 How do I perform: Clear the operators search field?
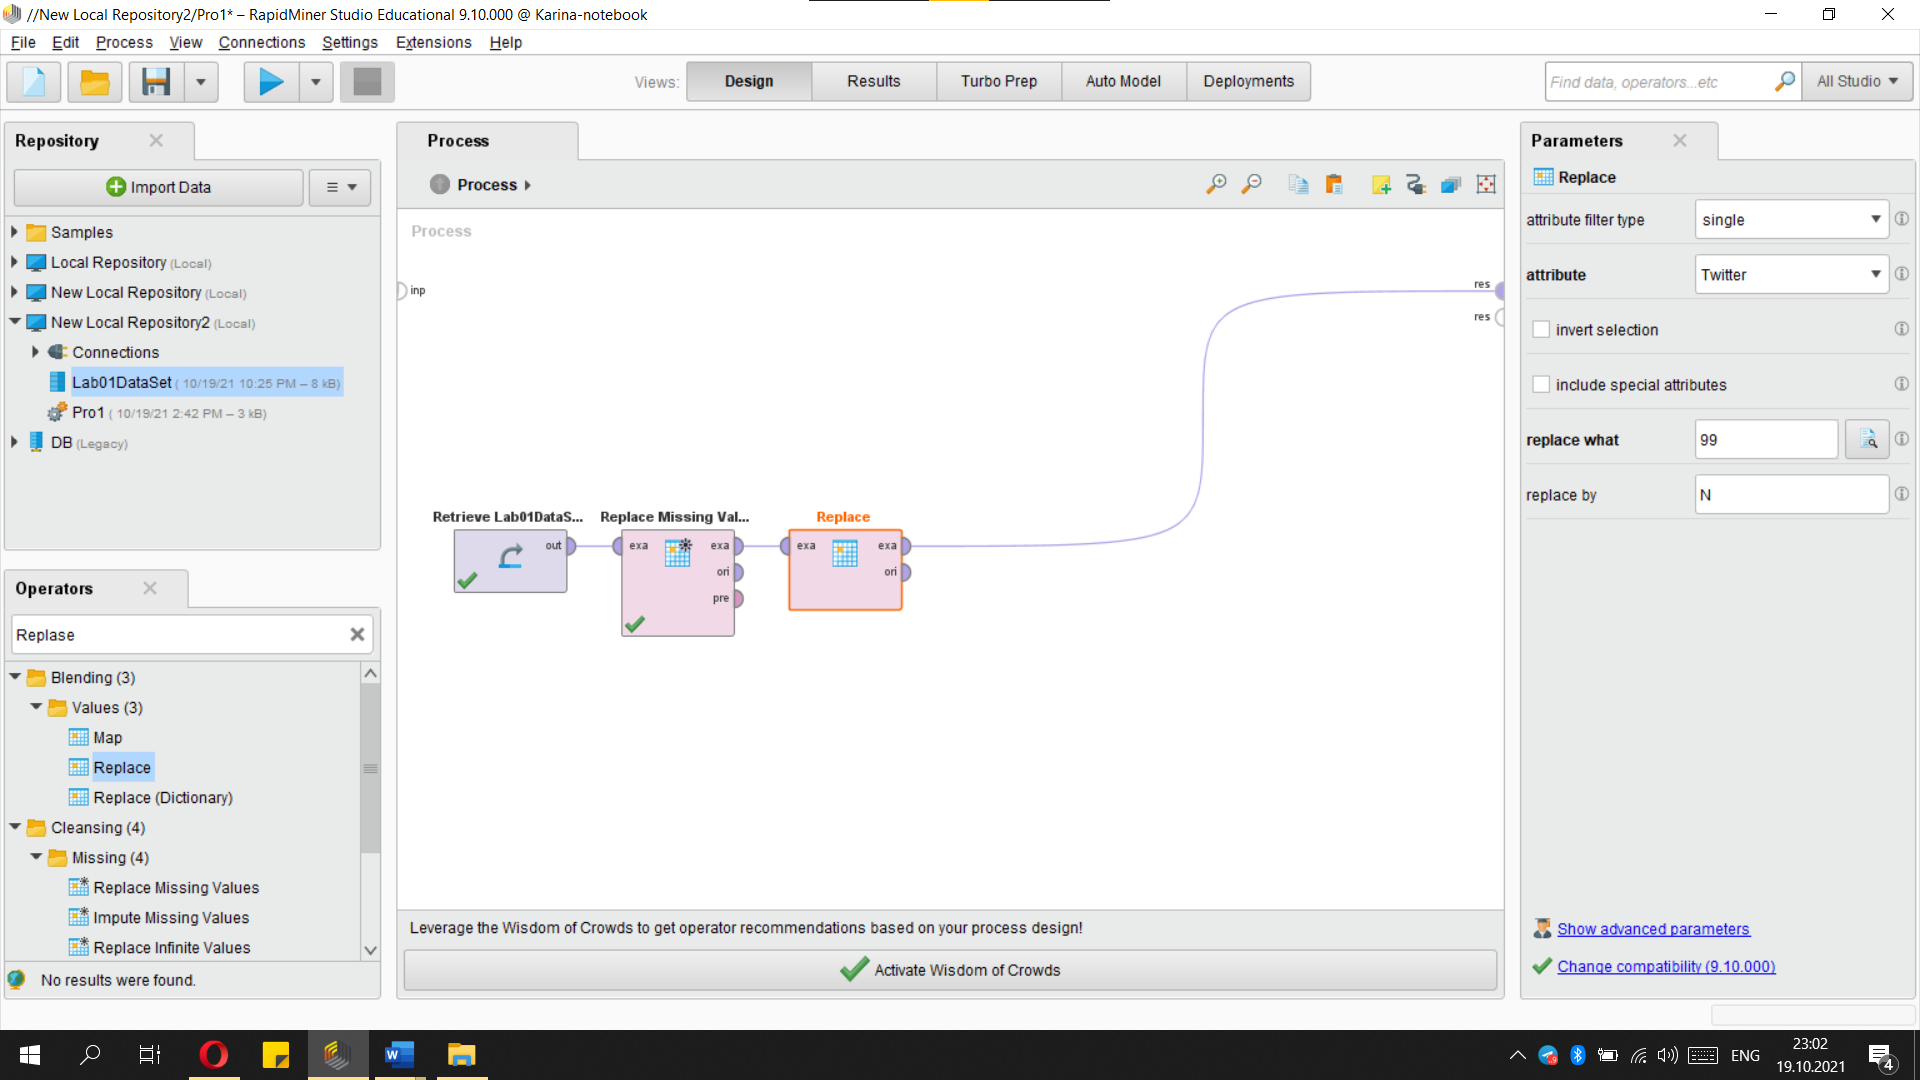357,634
